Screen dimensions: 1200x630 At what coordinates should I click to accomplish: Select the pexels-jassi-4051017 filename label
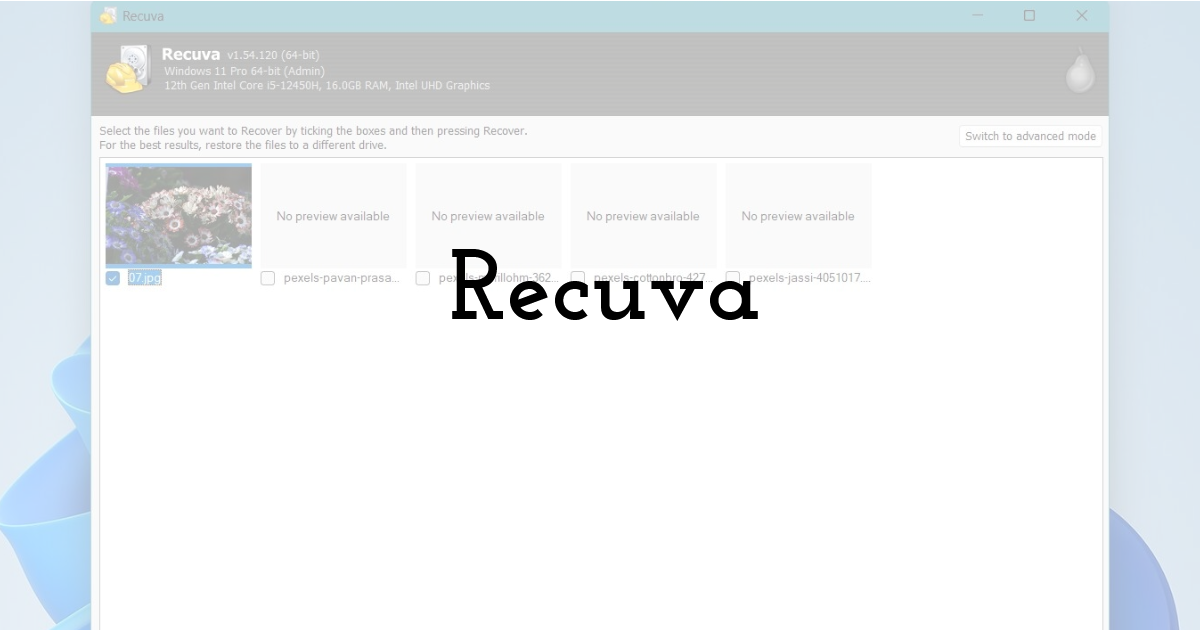pyautogui.click(x=812, y=278)
